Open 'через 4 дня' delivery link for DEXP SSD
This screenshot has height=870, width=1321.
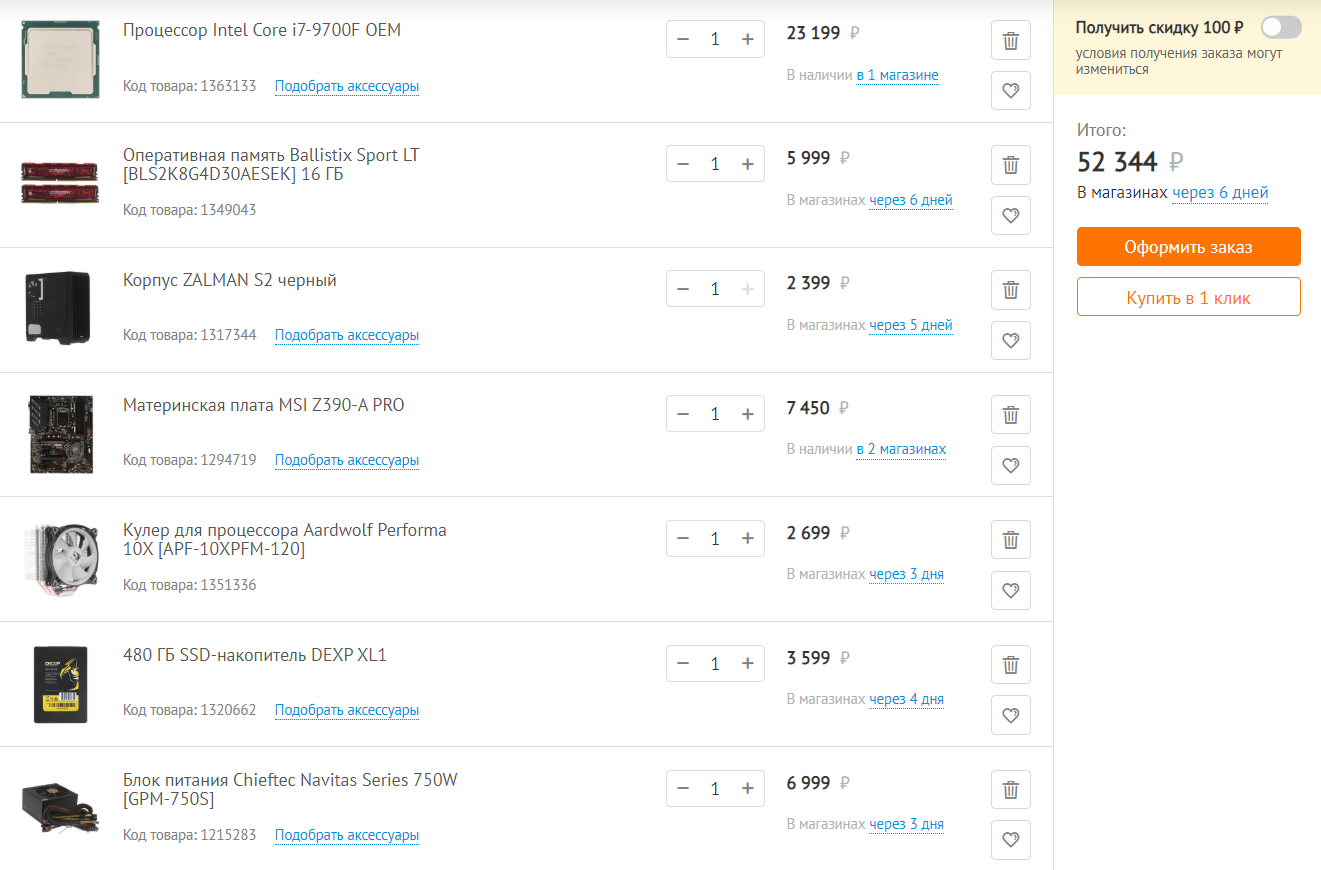pos(906,699)
